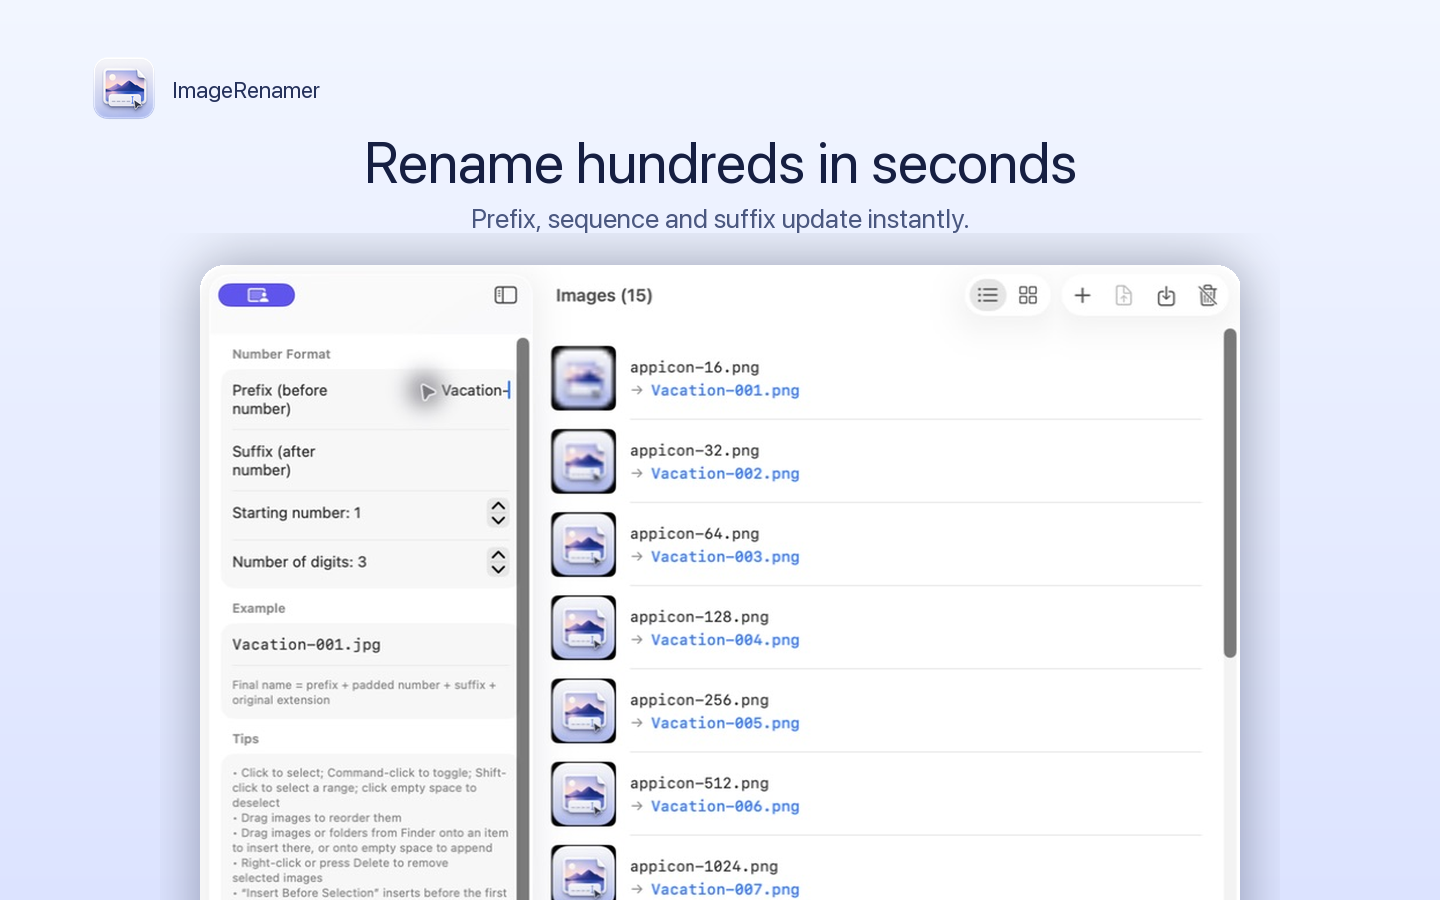This screenshot has height=900, width=1440.
Task: Select the appicon-64.png thumbnail
Action: [584, 544]
